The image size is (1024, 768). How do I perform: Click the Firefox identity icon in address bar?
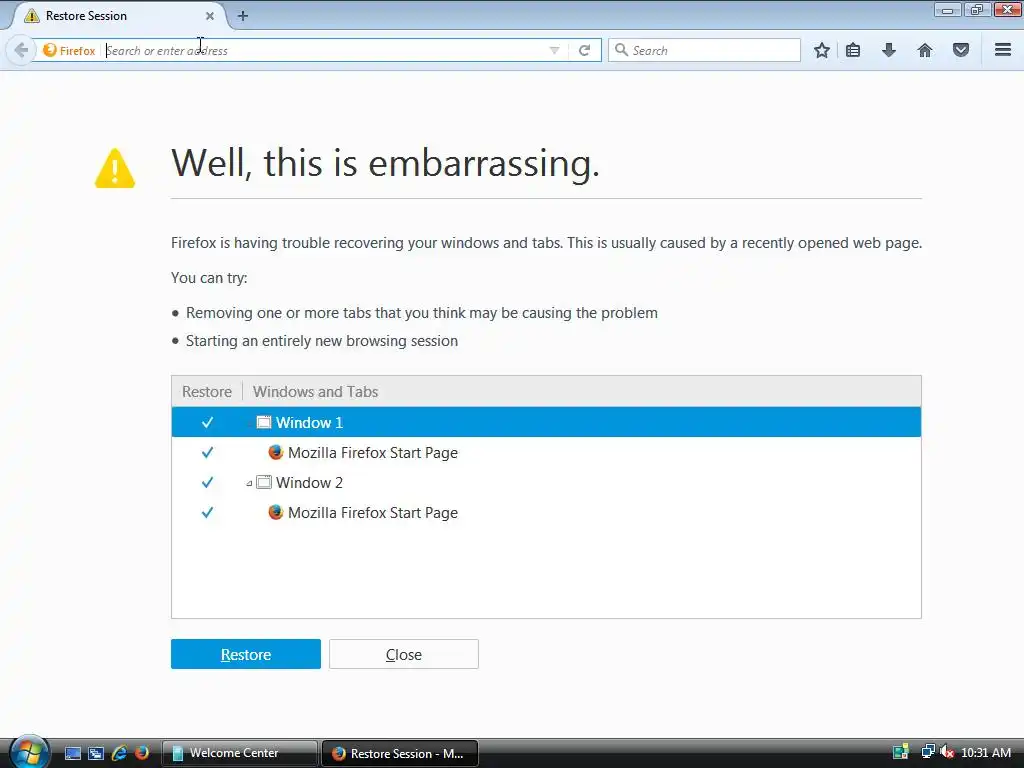[69, 50]
